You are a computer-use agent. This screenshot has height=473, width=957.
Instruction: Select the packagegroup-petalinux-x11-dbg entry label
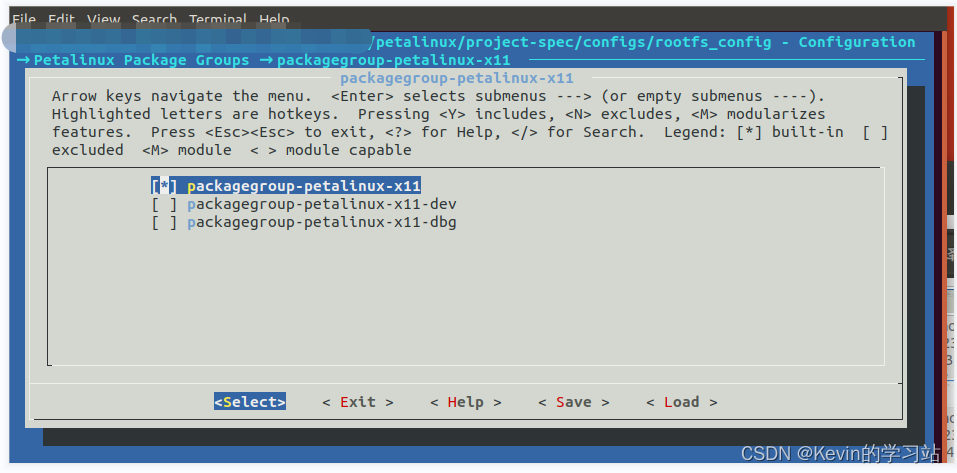point(322,222)
